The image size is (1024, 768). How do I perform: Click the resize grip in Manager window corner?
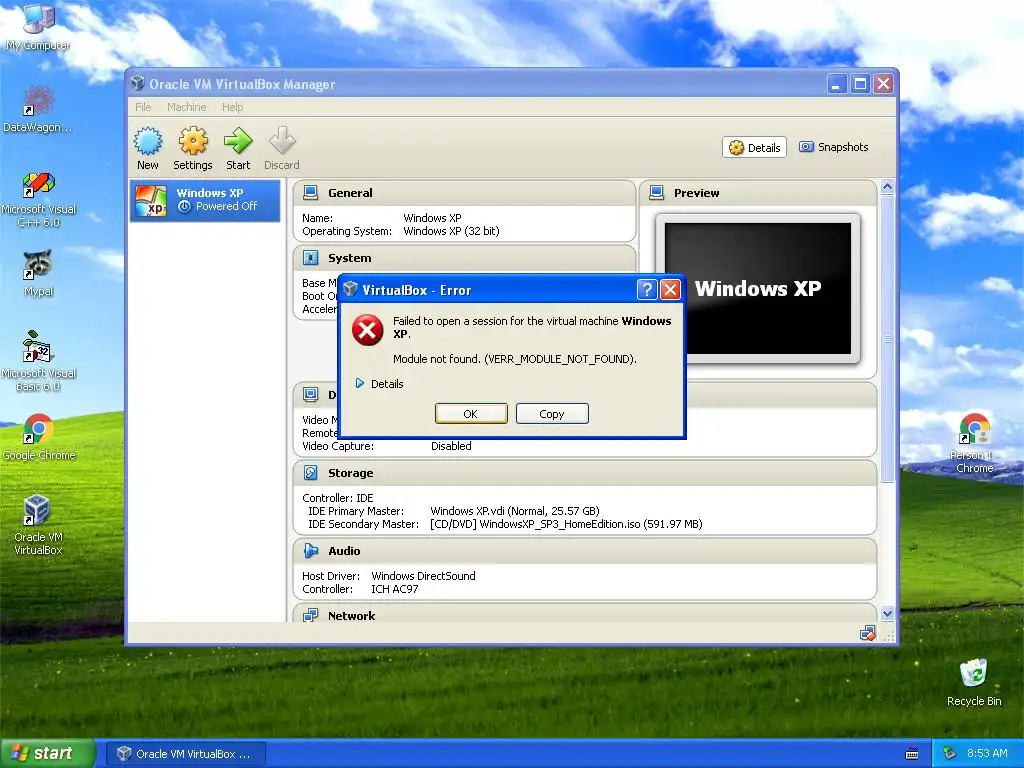click(x=889, y=636)
